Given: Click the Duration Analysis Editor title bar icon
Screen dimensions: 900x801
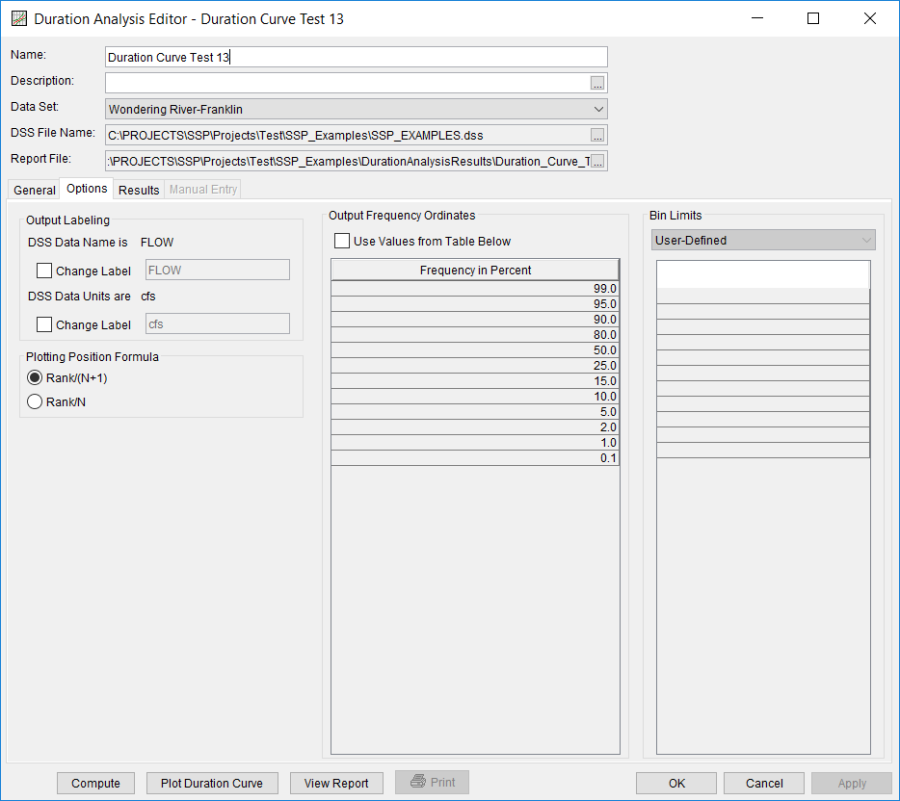Looking at the screenshot, I should point(19,18).
